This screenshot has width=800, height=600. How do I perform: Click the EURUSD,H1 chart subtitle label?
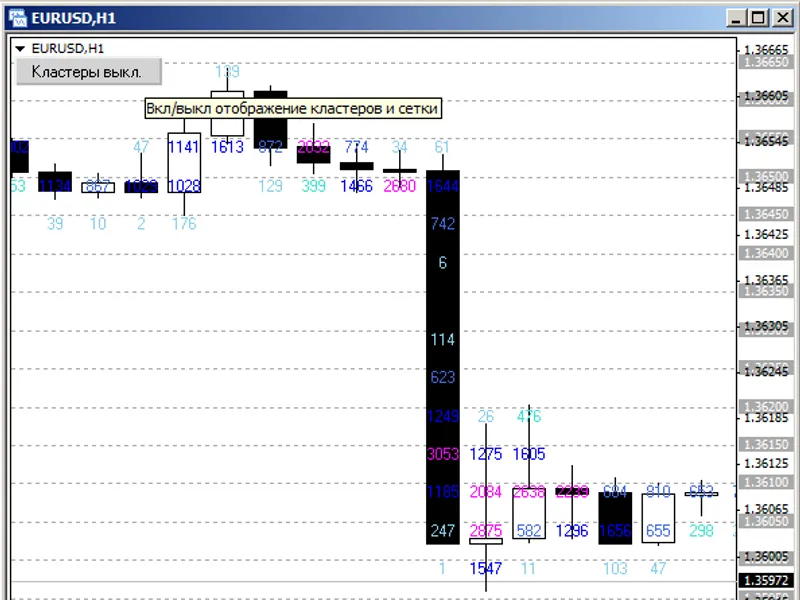[x=67, y=49]
